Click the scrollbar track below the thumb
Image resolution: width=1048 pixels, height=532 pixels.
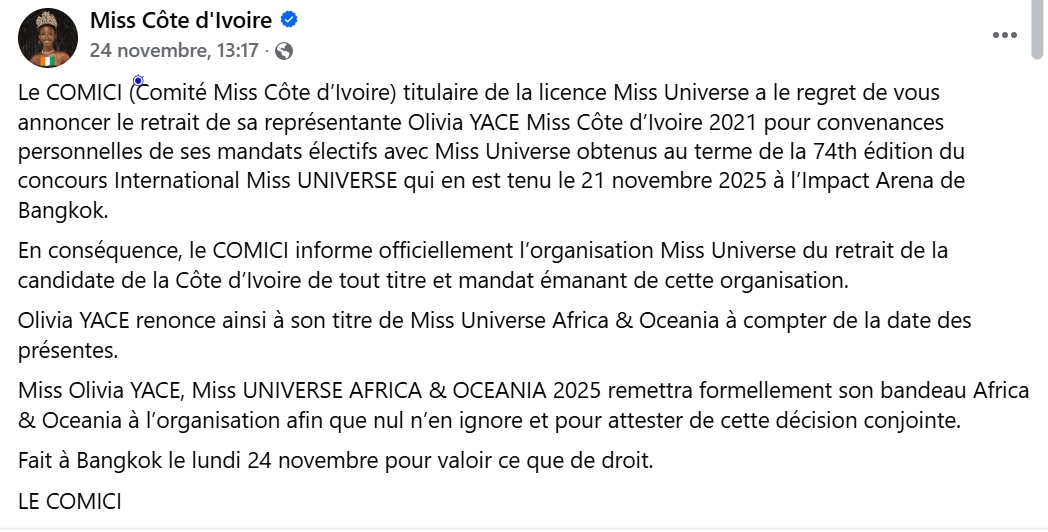pyautogui.click(x=1039, y=300)
